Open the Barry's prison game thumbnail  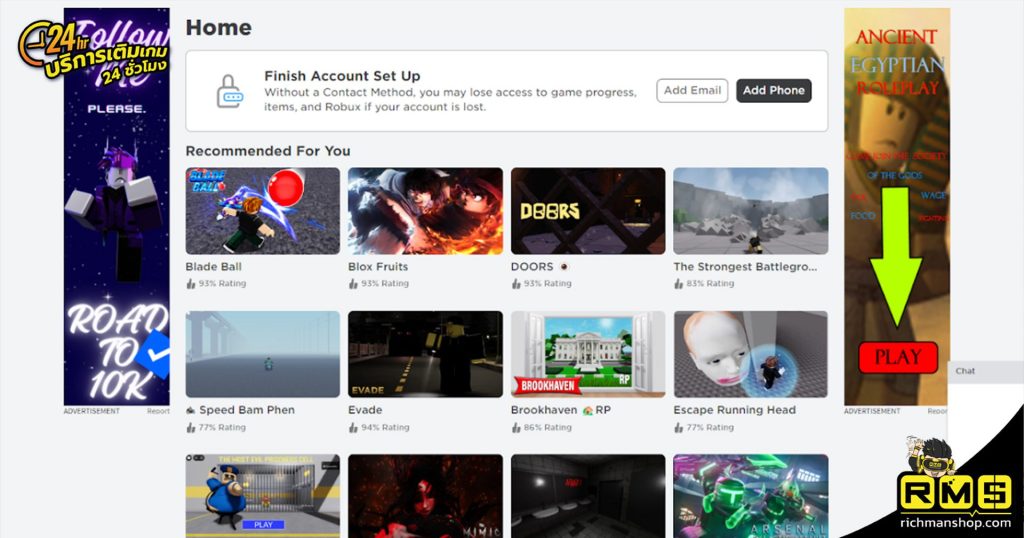pos(262,496)
